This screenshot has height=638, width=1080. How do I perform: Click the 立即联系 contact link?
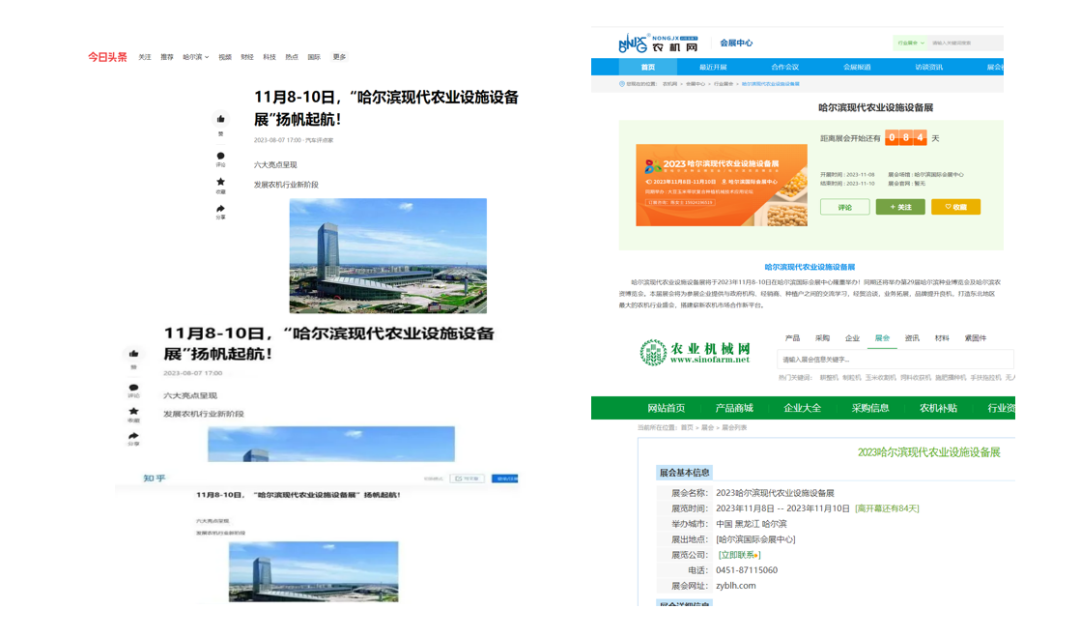pyautogui.click(x=738, y=554)
